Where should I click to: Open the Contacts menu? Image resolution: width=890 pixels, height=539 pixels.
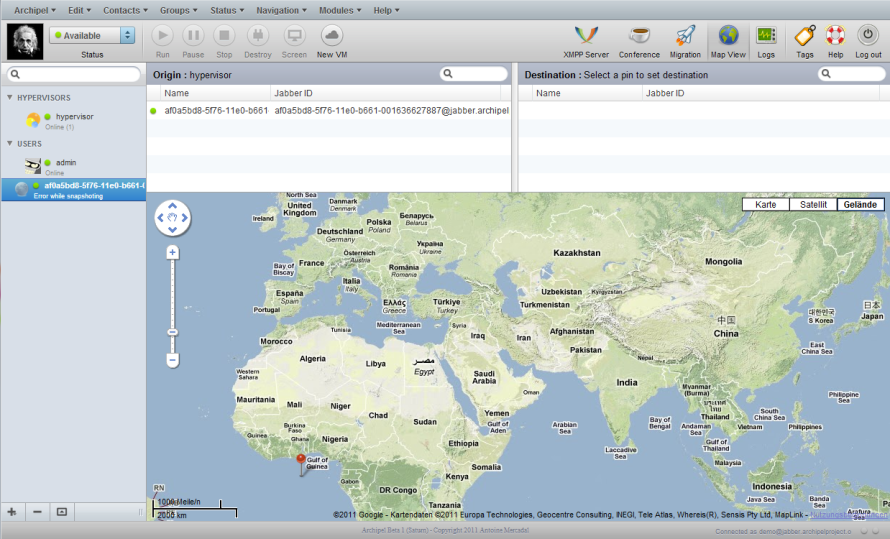125,10
